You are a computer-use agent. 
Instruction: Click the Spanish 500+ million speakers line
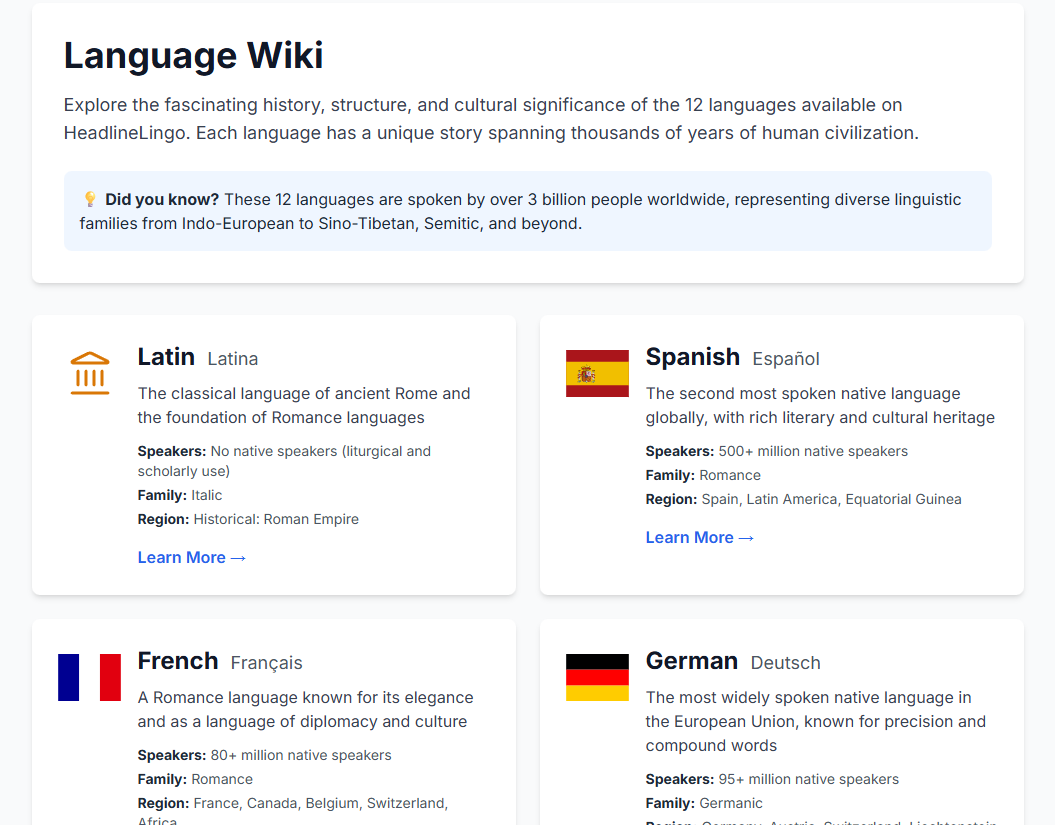click(x=776, y=451)
